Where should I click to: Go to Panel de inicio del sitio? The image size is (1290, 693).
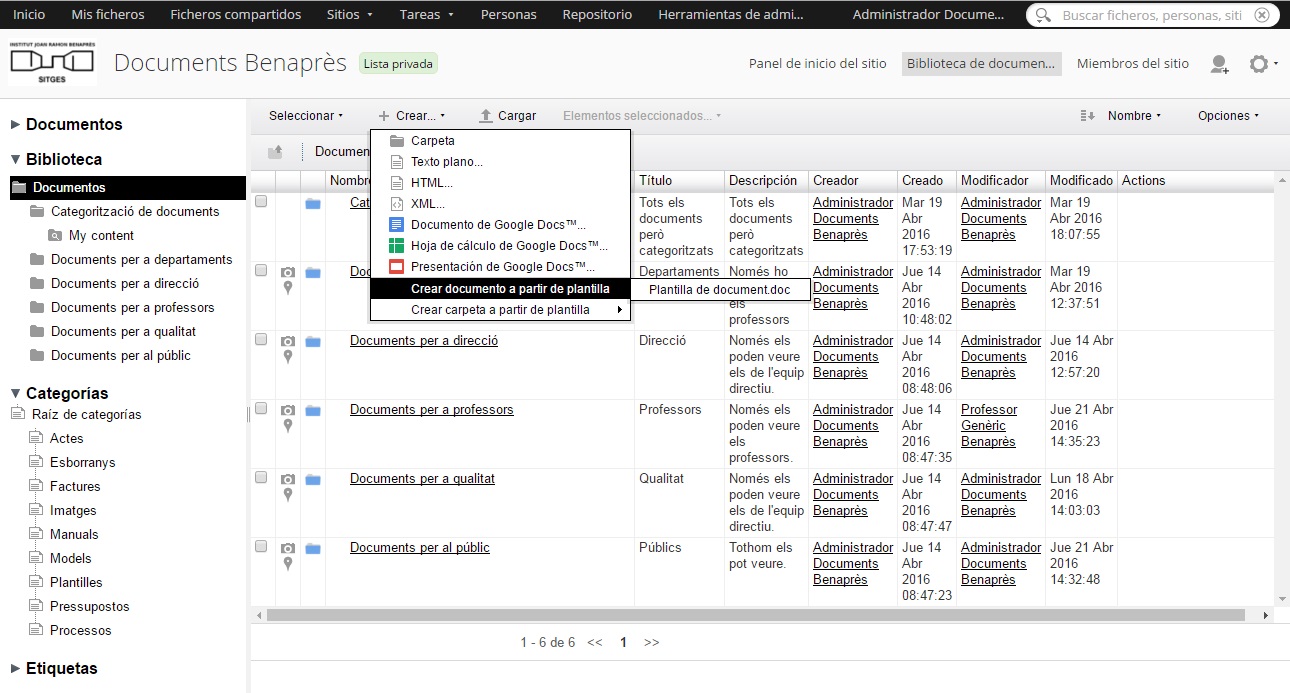(818, 64)
